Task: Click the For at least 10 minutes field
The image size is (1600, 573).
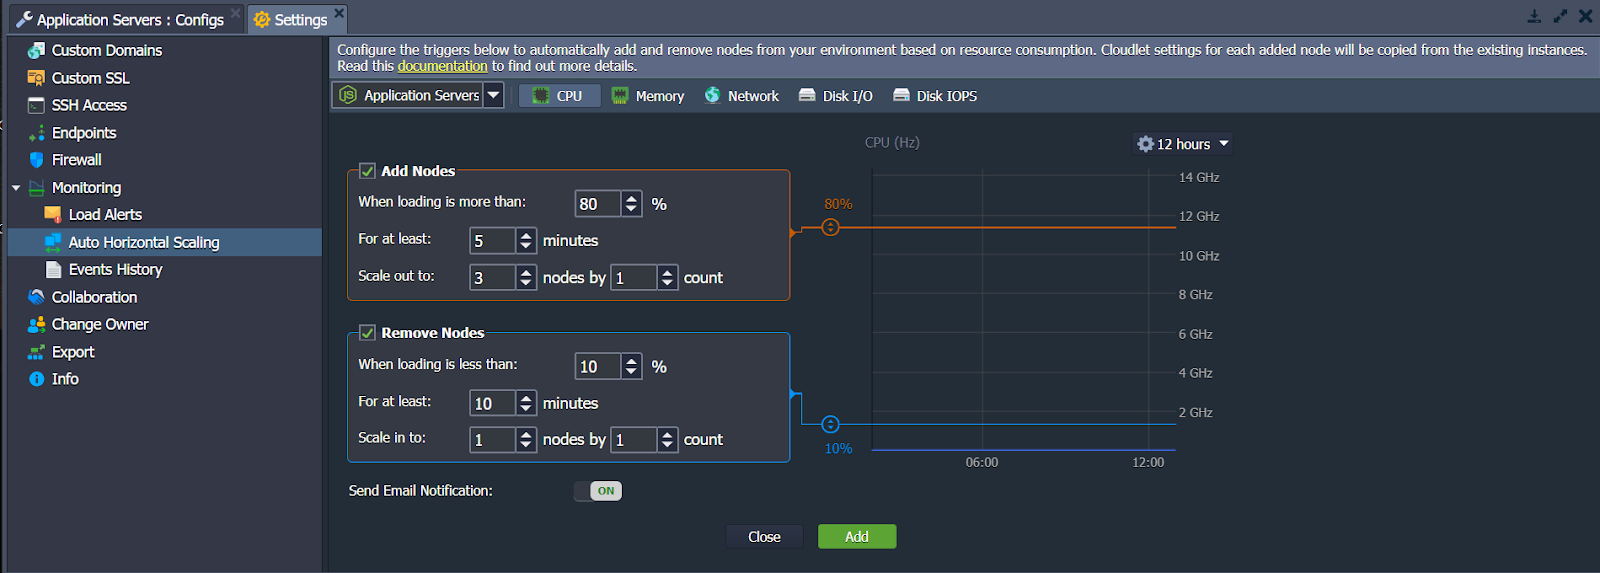Action: (493, 403)
